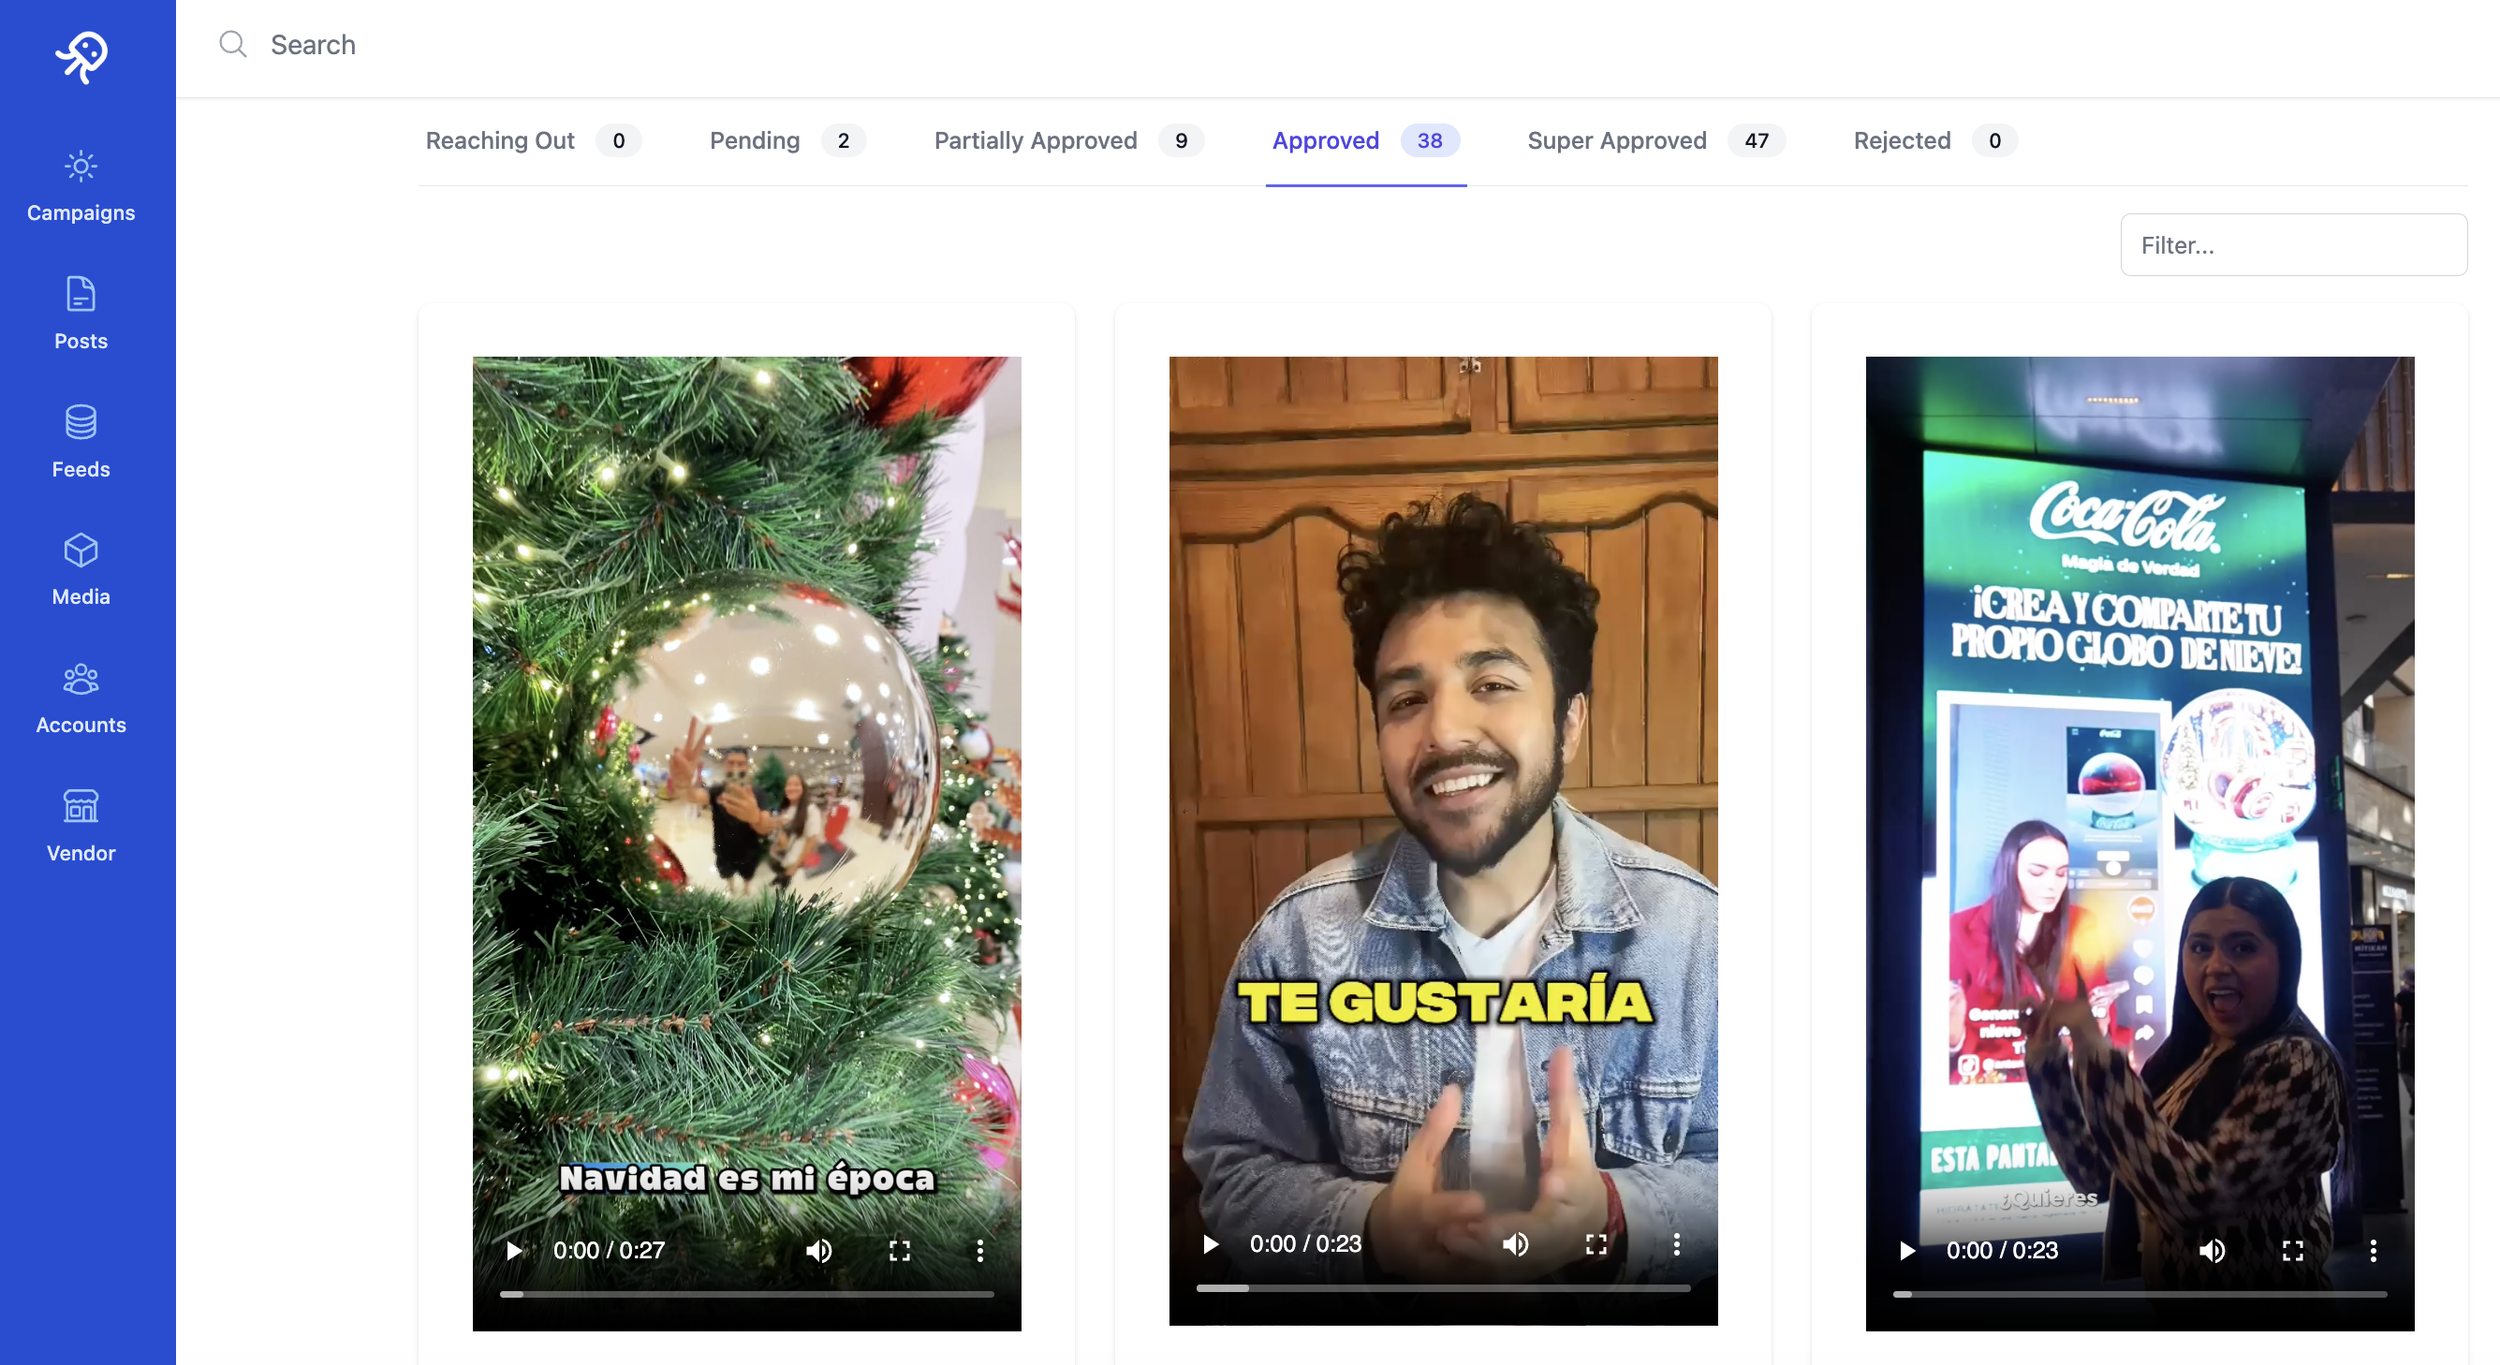Click the app logo in the sidebar
This screenshot has height=1365, width=2500.
81,56
